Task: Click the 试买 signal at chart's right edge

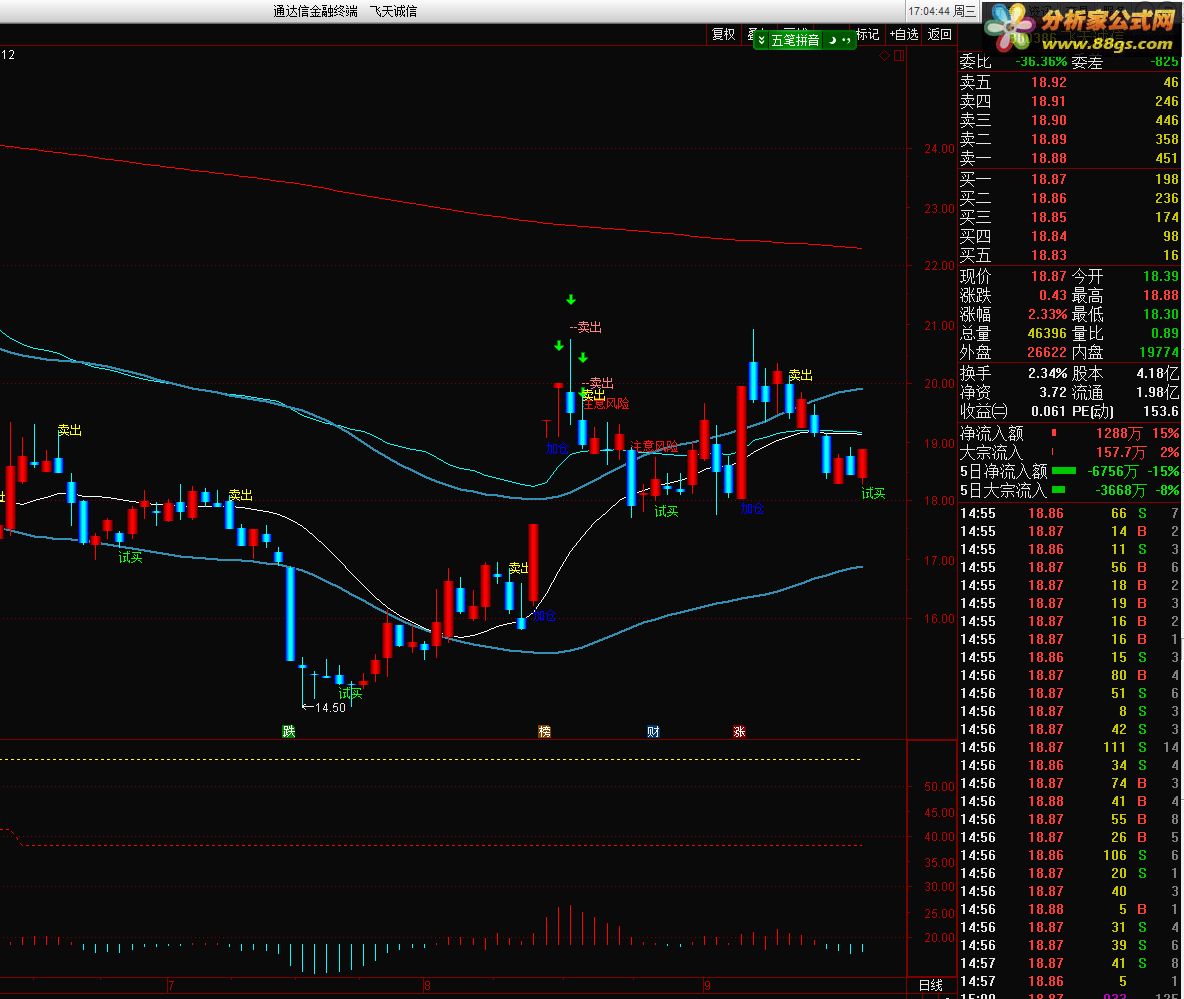Action: pos(873,493)
